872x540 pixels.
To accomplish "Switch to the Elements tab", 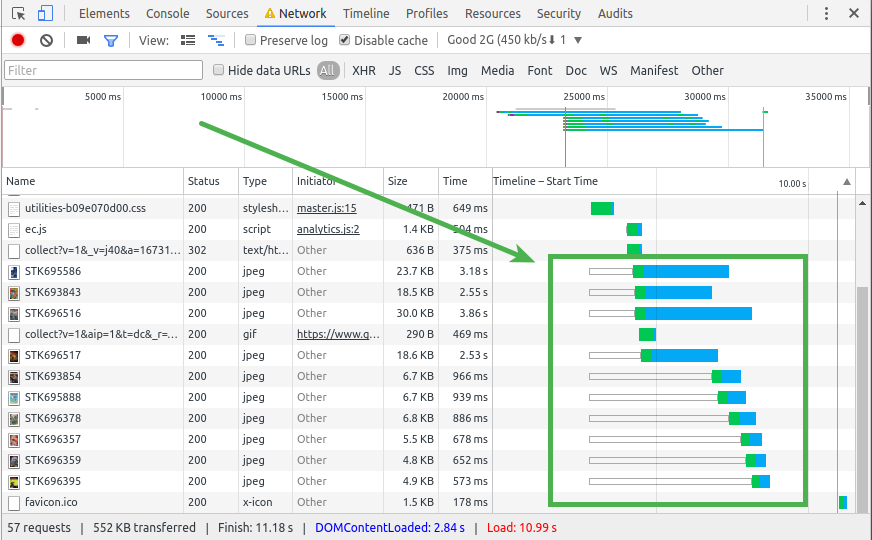I will click(104, 14).
